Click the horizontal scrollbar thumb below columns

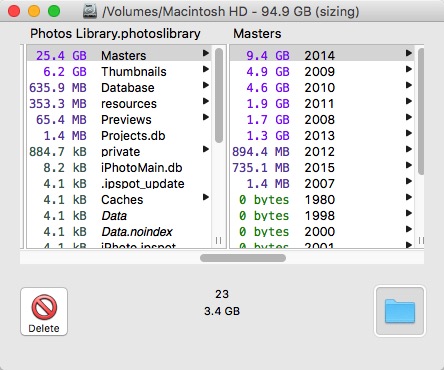point(243,258)
